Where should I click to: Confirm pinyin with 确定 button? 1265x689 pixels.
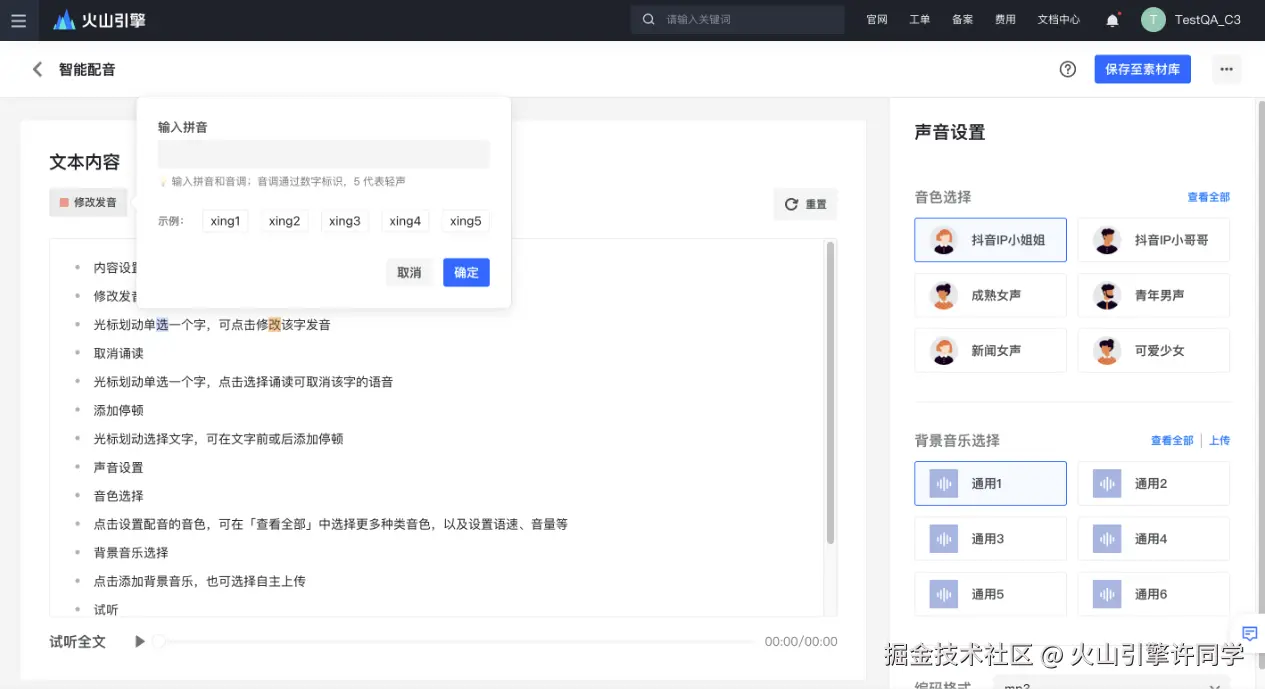[x=466, y=272]
